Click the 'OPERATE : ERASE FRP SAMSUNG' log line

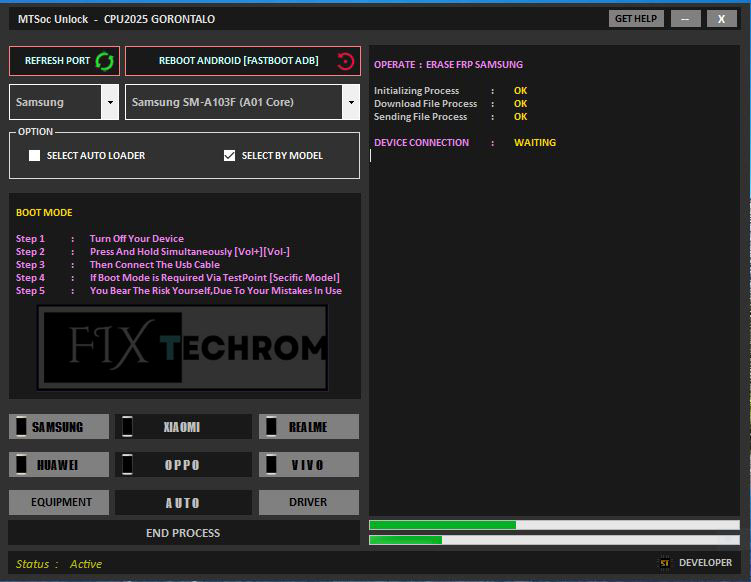pyautogui.click(x=448, y=65)
